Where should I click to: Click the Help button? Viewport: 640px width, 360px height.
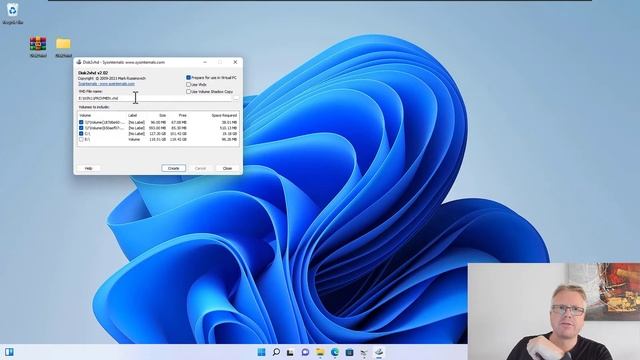(x=88, y=168)
